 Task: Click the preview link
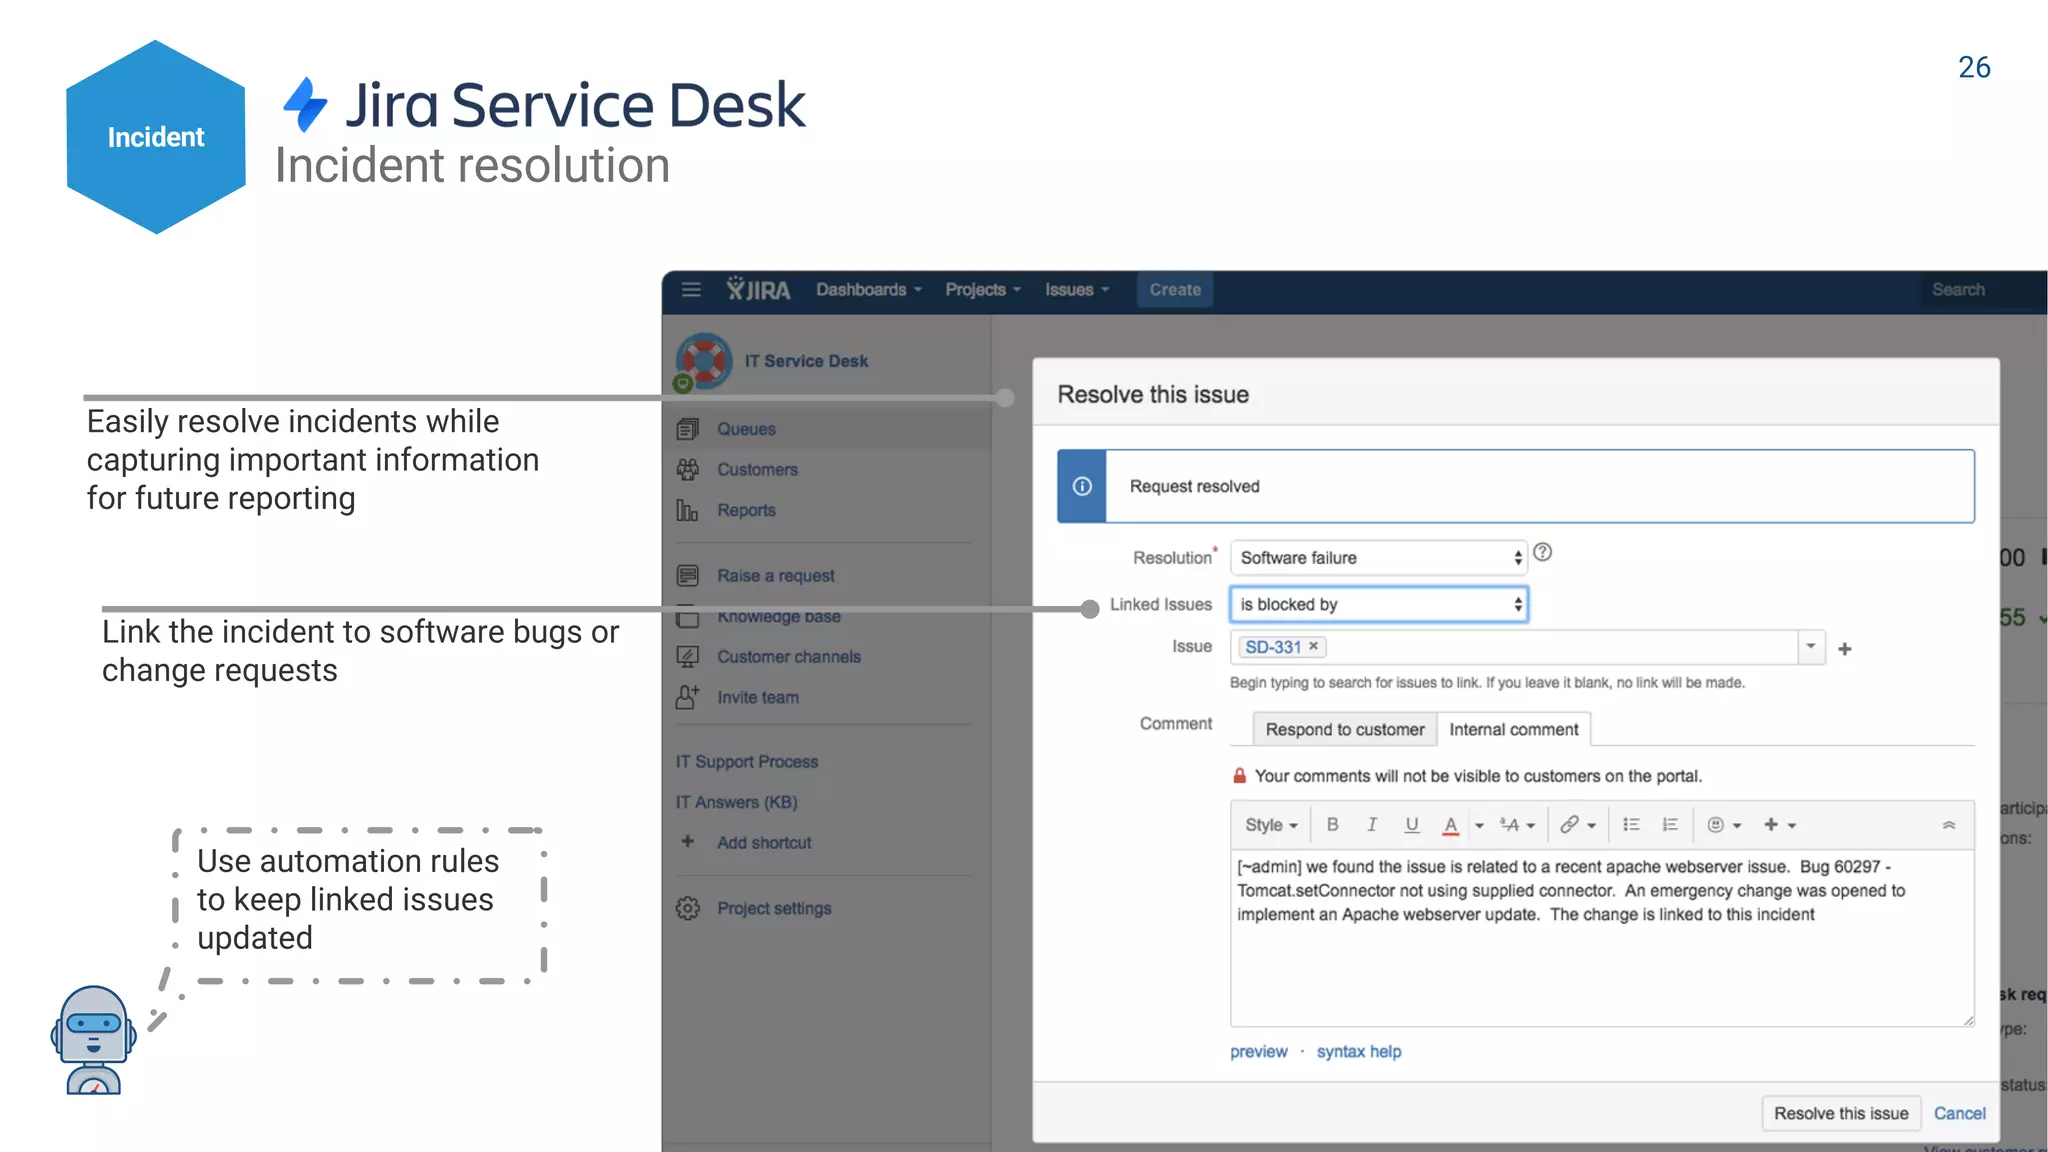pos(1258,1052)
